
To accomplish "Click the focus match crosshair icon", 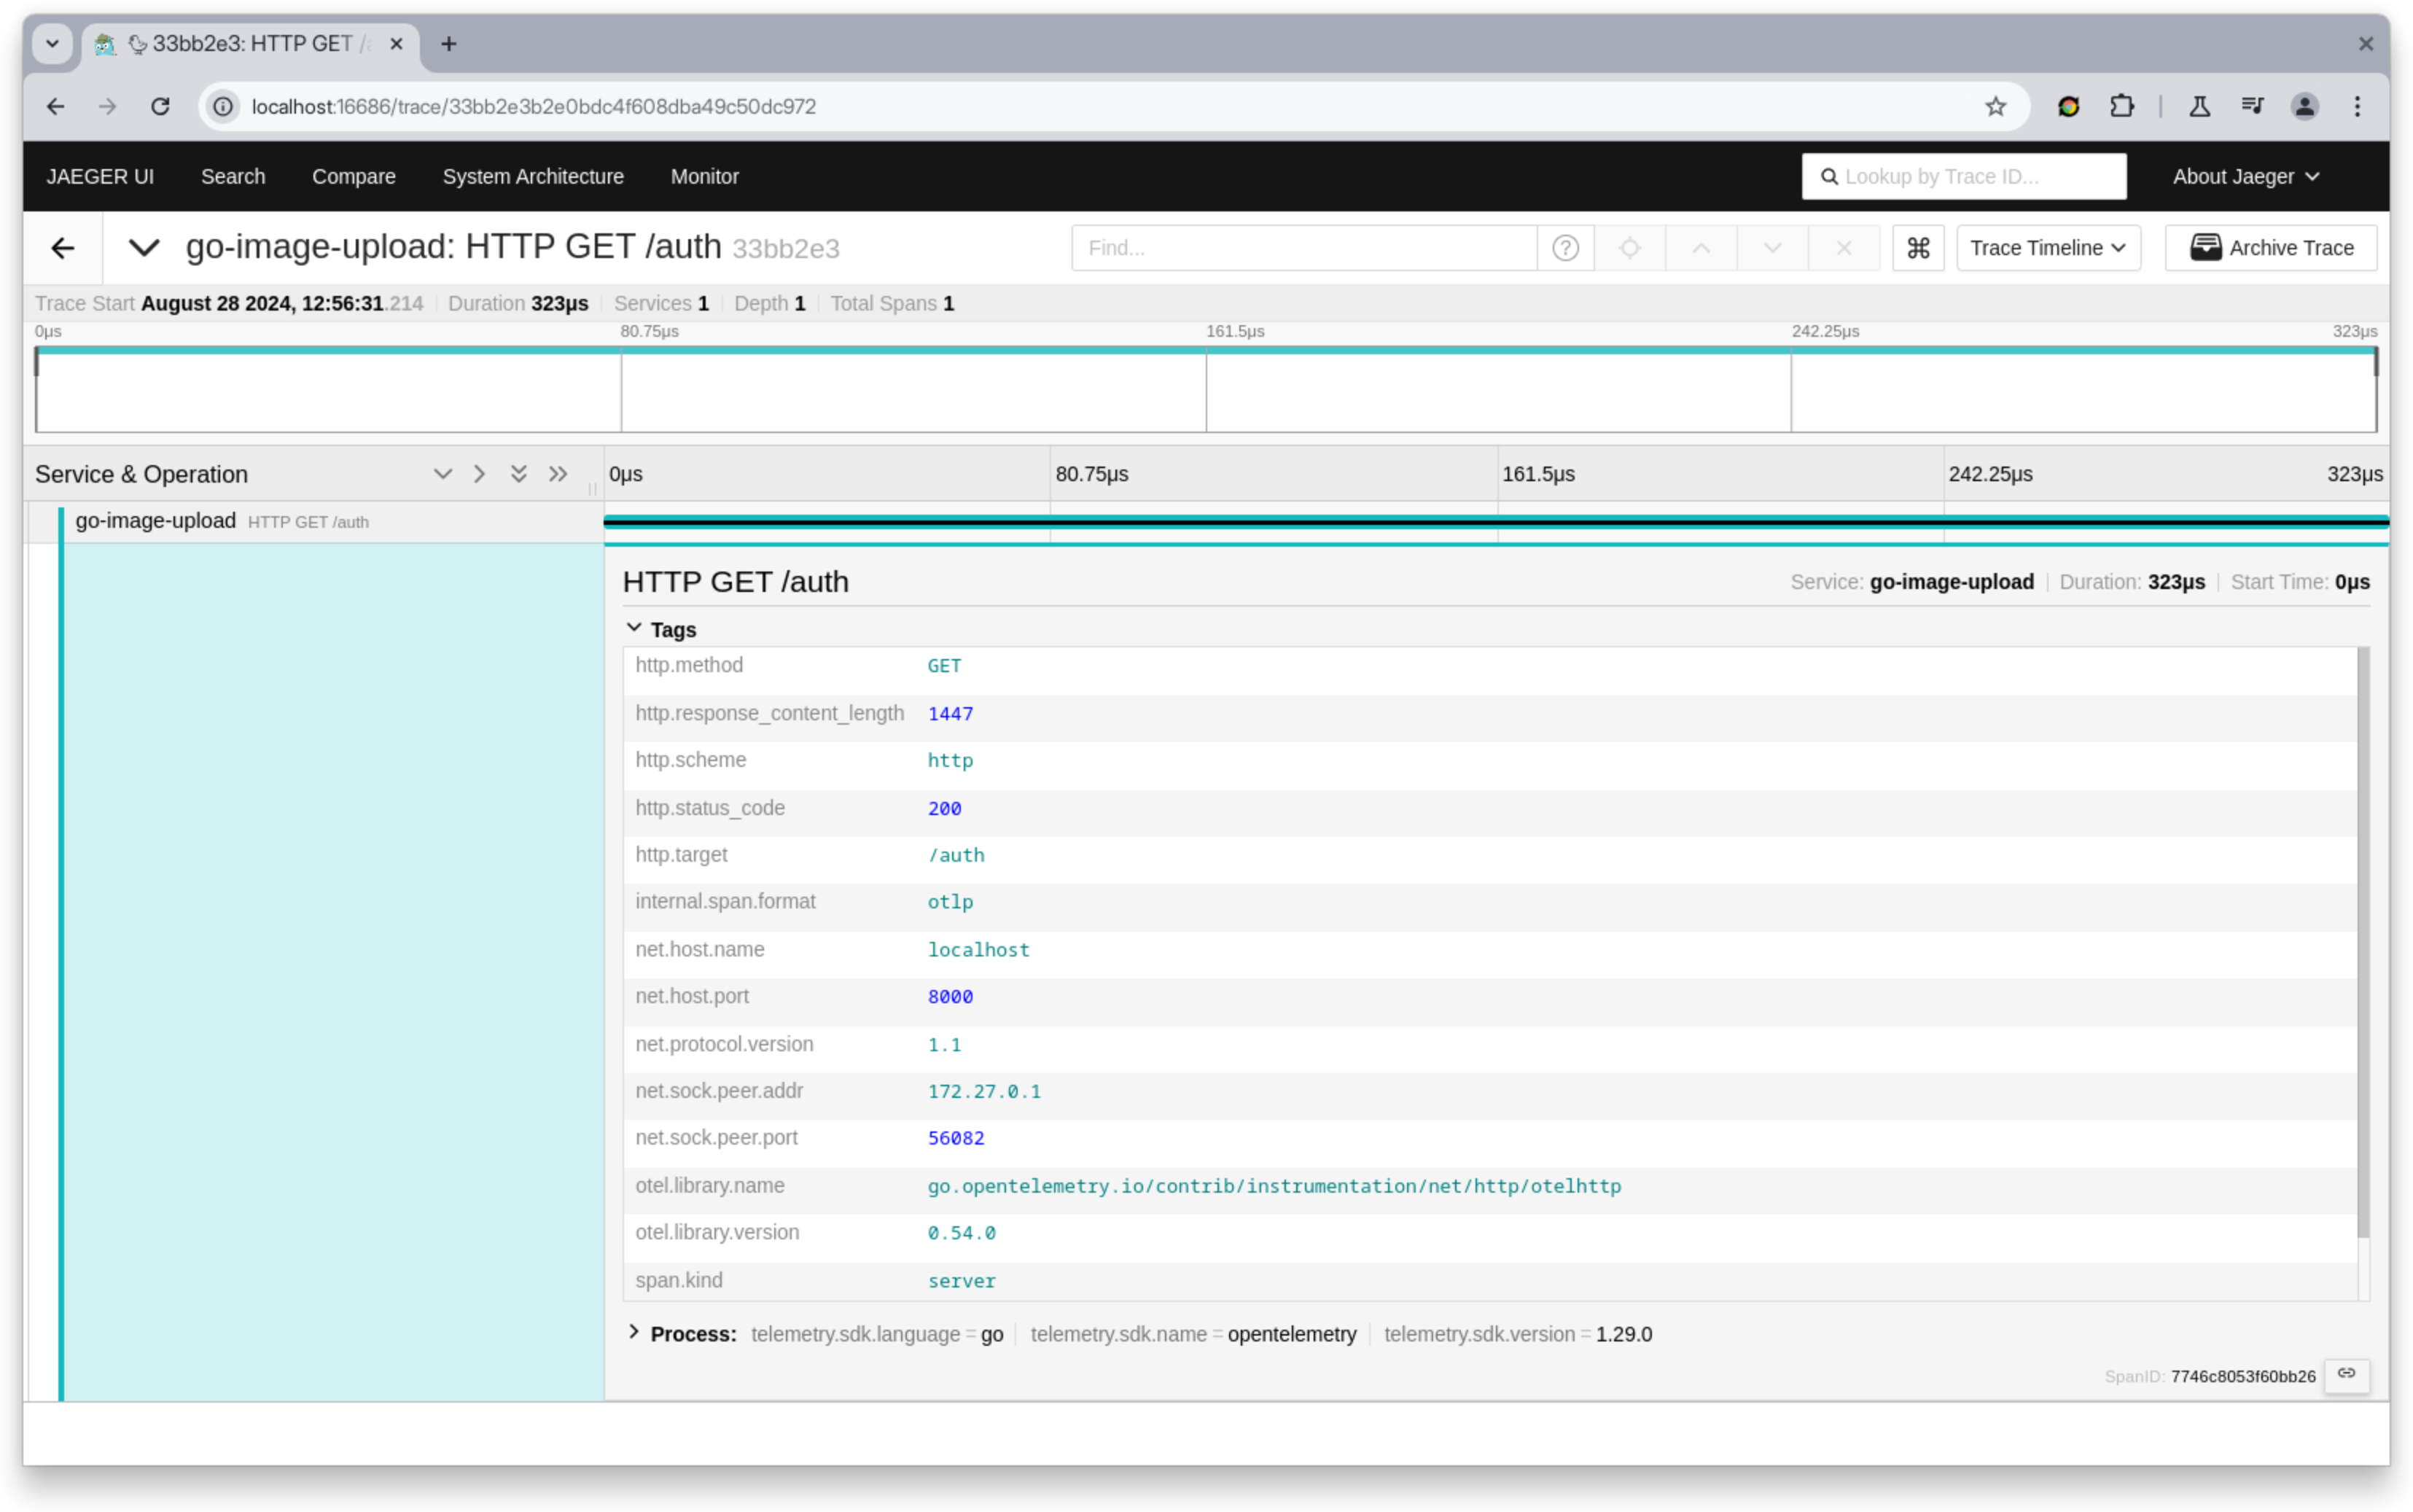I will click(1629, 247).
